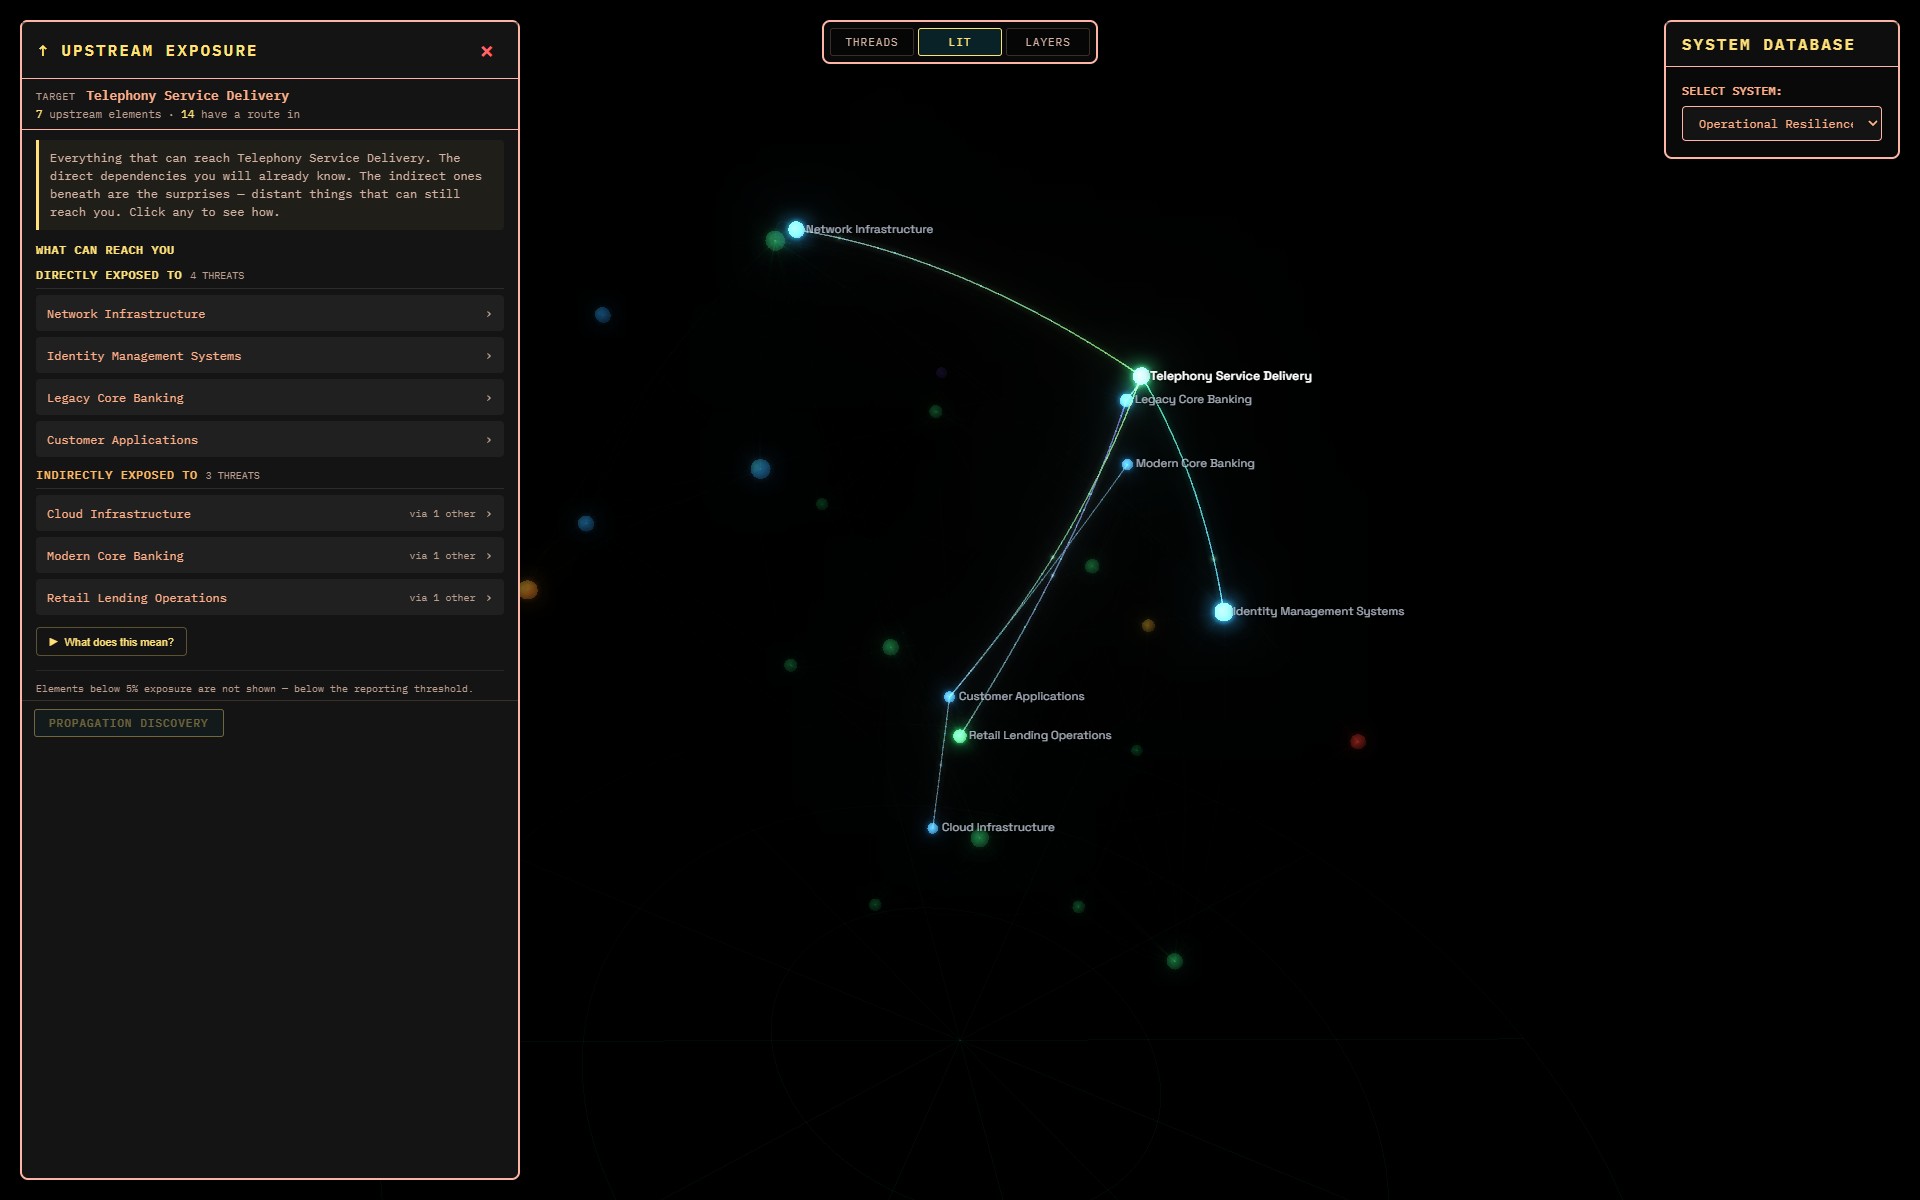Image resolution: width=1920 pixels, height=1200 pixels.
Task: Select the Customer Applications graph node
Action: (x=949, y=697)
